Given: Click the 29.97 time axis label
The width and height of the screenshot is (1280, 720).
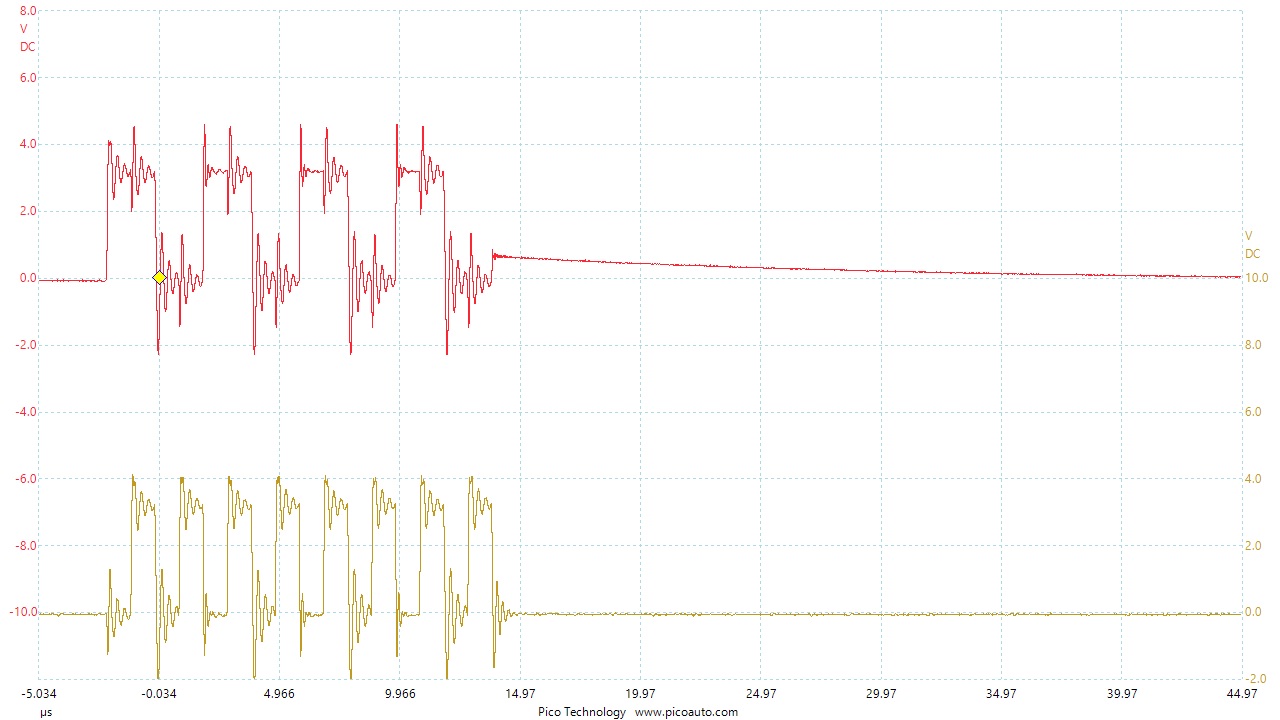Looking at the screenshot, I should [881, 694].
